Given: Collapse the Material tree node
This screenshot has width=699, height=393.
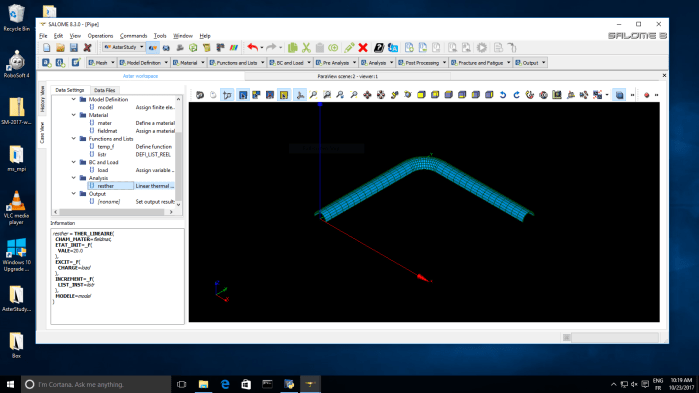Looking at the screenshot, I should point(74,115).
